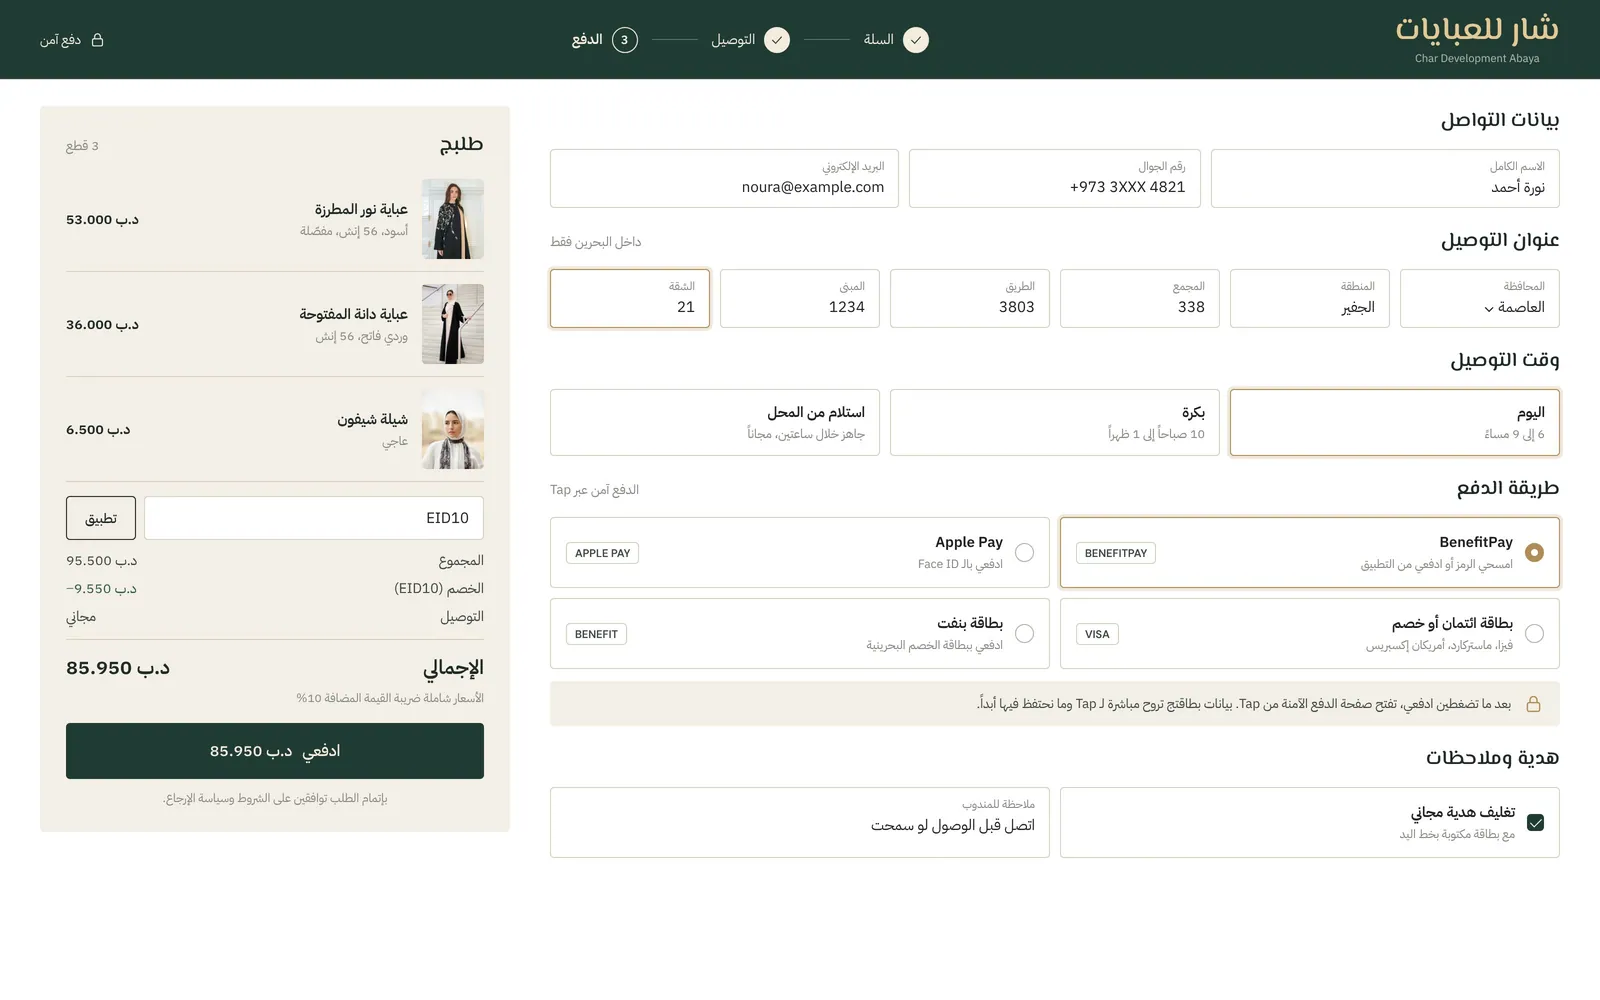Click the lock icon in Tap security notice

[1533, 704]
